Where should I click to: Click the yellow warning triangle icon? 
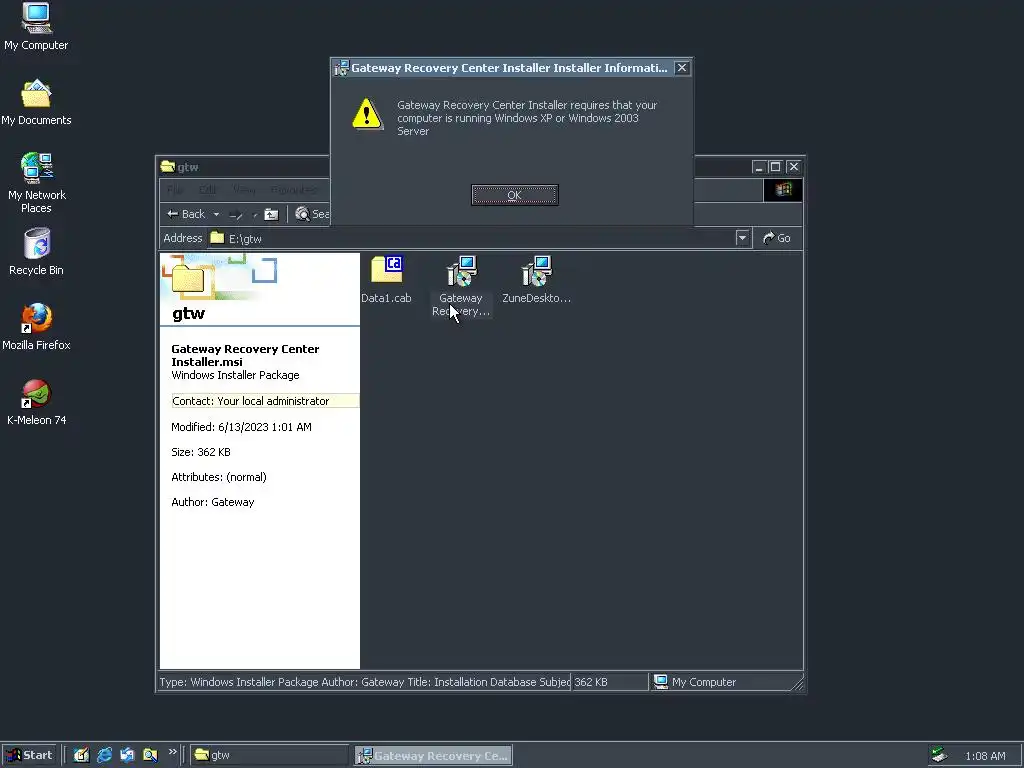click(x=367, y=114)
